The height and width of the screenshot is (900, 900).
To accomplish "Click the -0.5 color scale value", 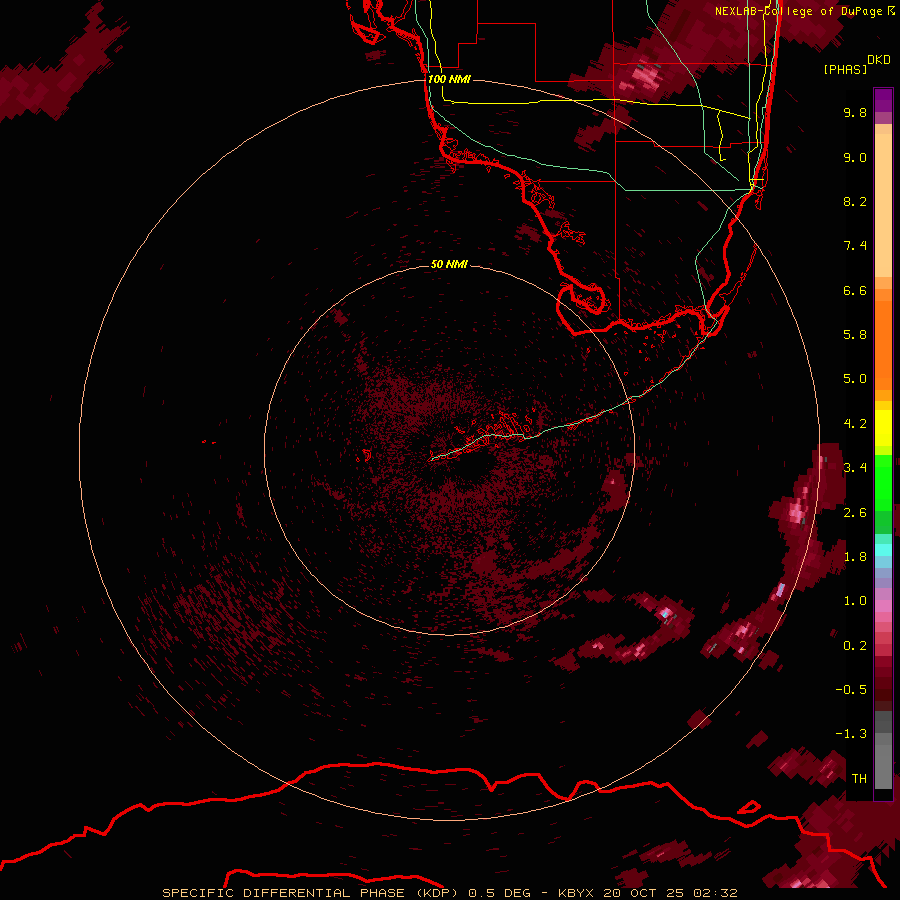I will pyautogui.click(x=851, y=690).
